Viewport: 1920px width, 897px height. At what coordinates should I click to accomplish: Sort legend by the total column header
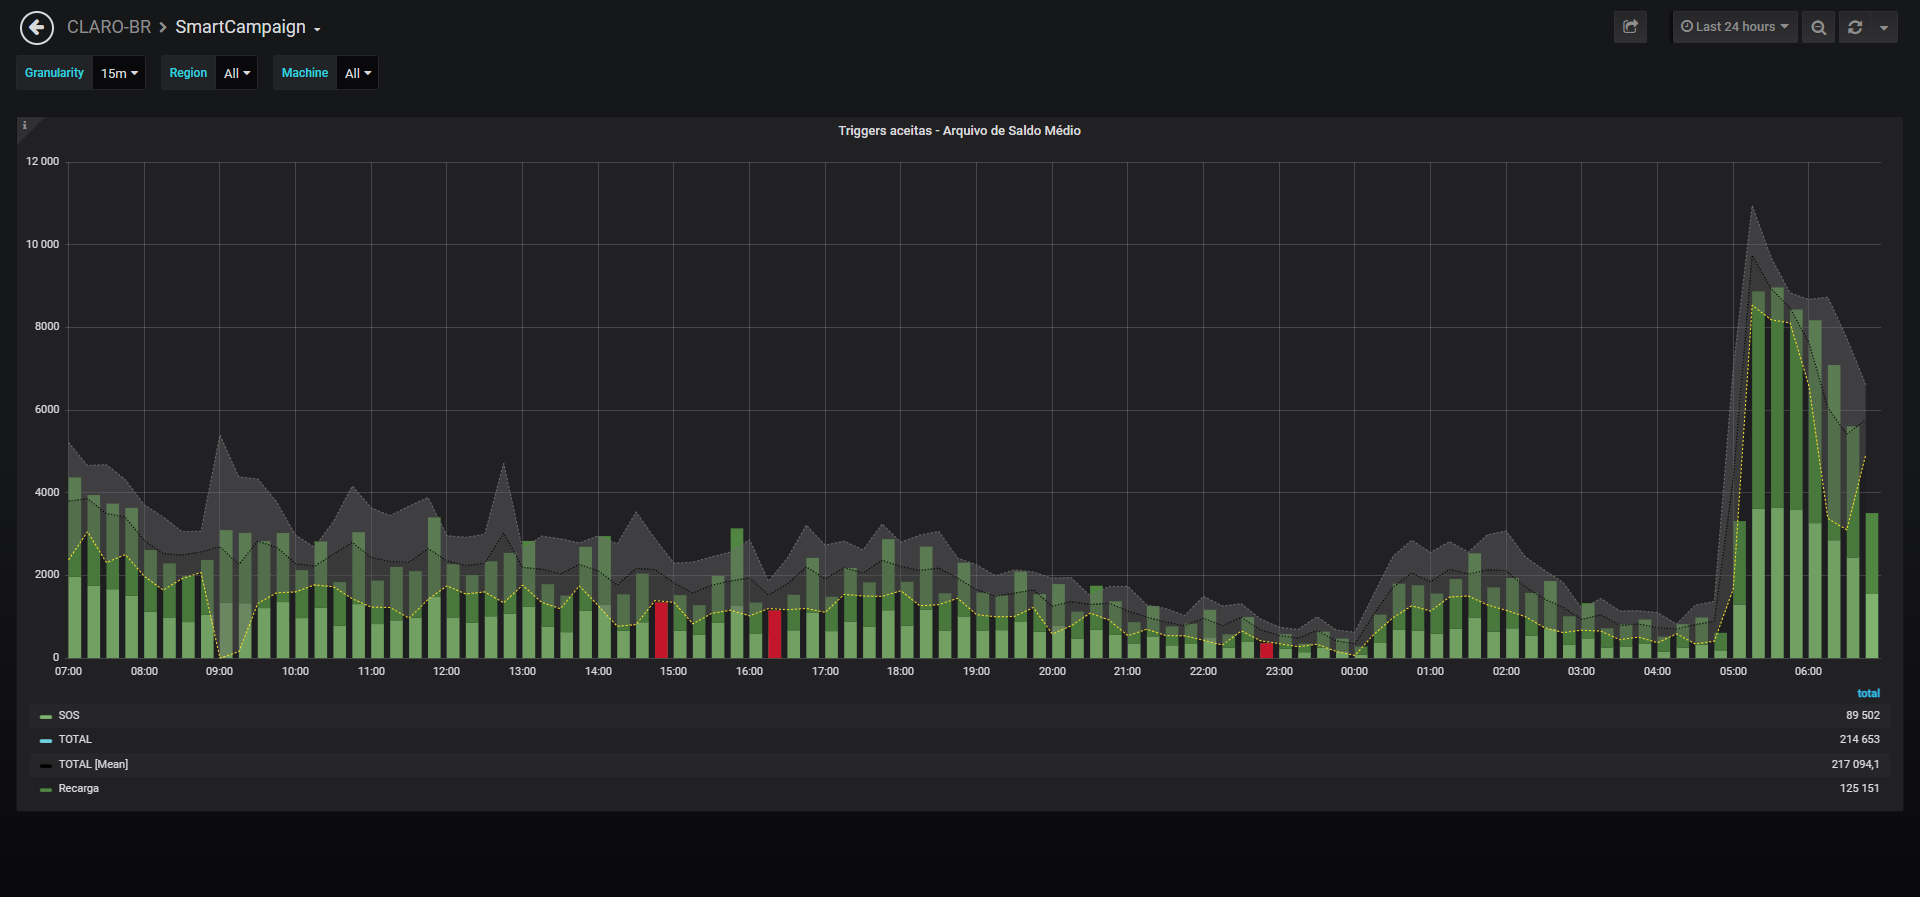click(1868, 693)
